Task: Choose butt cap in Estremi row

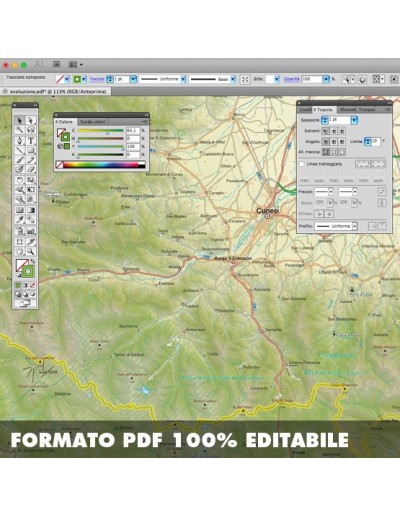Action: click(x=326, y=131)
